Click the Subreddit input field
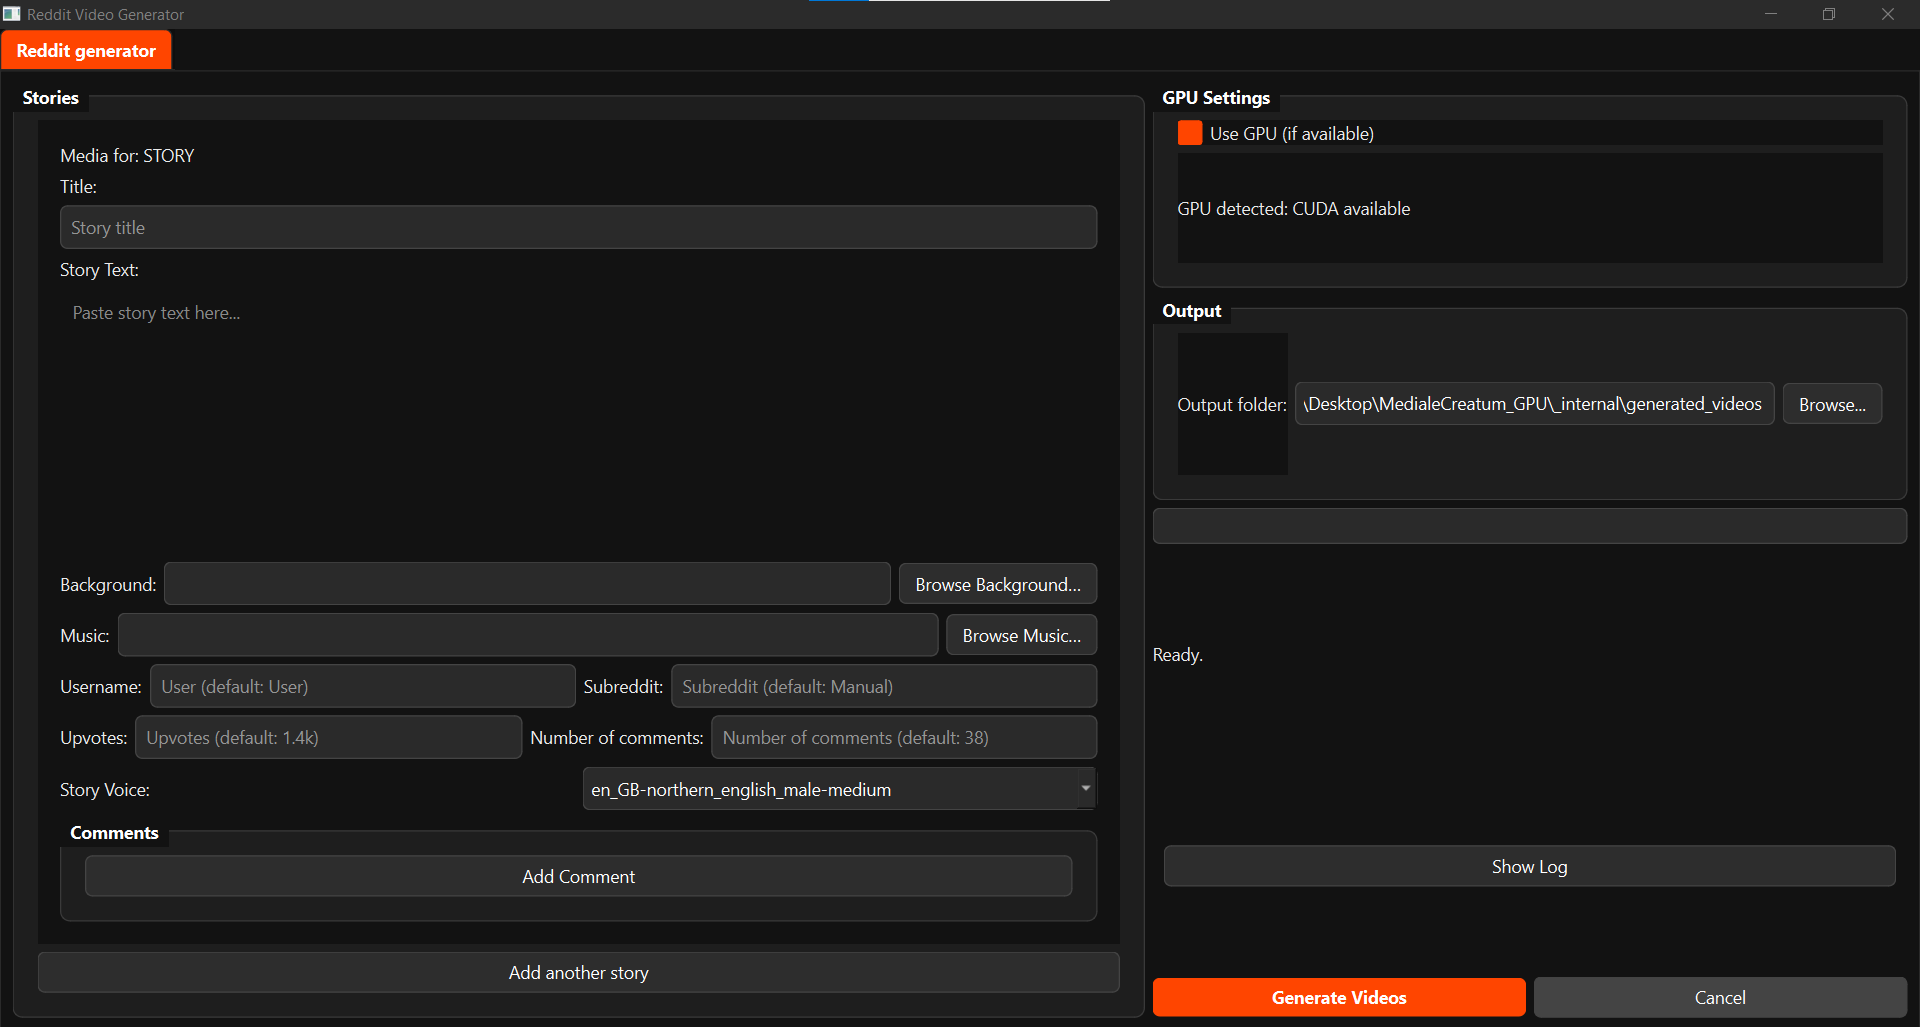Viewport: 1920px width, 1027px height. click(884, 686)
